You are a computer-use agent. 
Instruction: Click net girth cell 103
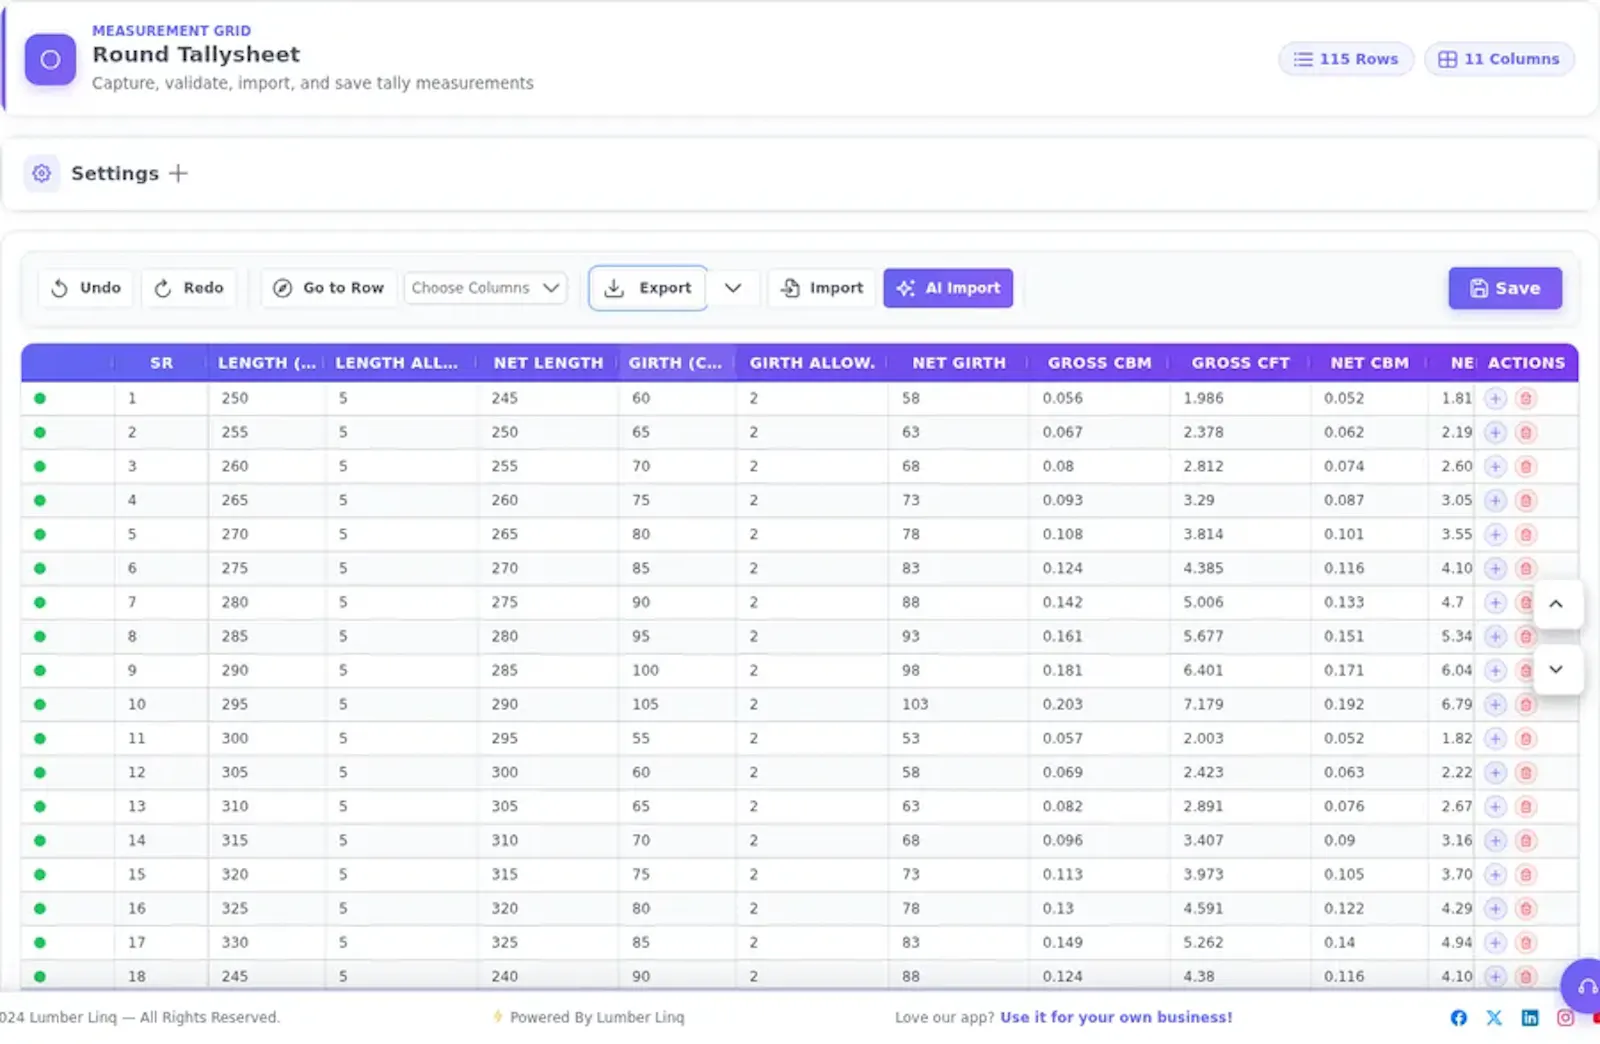point(959,704)
